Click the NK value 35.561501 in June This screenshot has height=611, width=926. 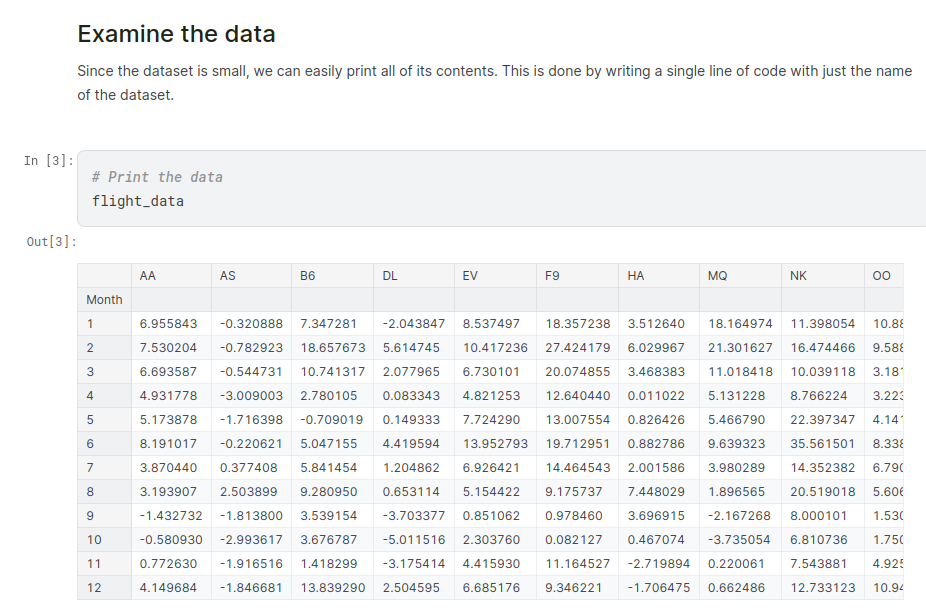coord(822,443)
